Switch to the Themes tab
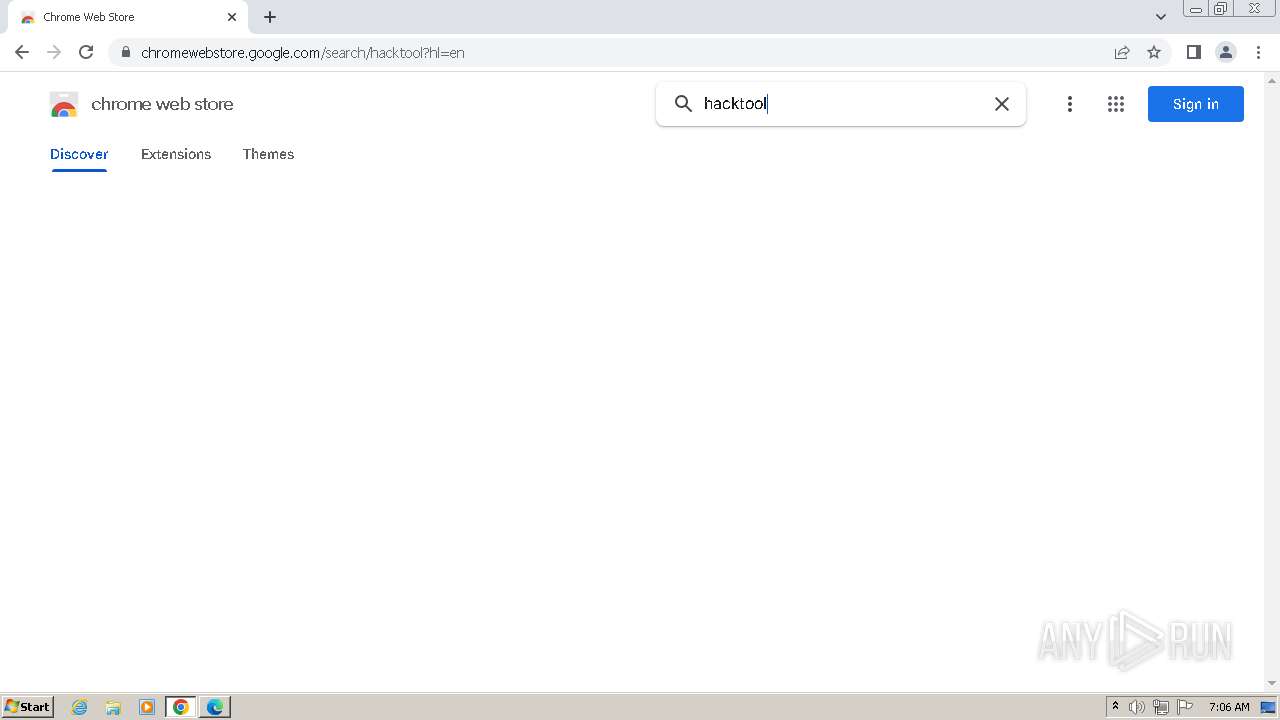 [x=268, y=154]
